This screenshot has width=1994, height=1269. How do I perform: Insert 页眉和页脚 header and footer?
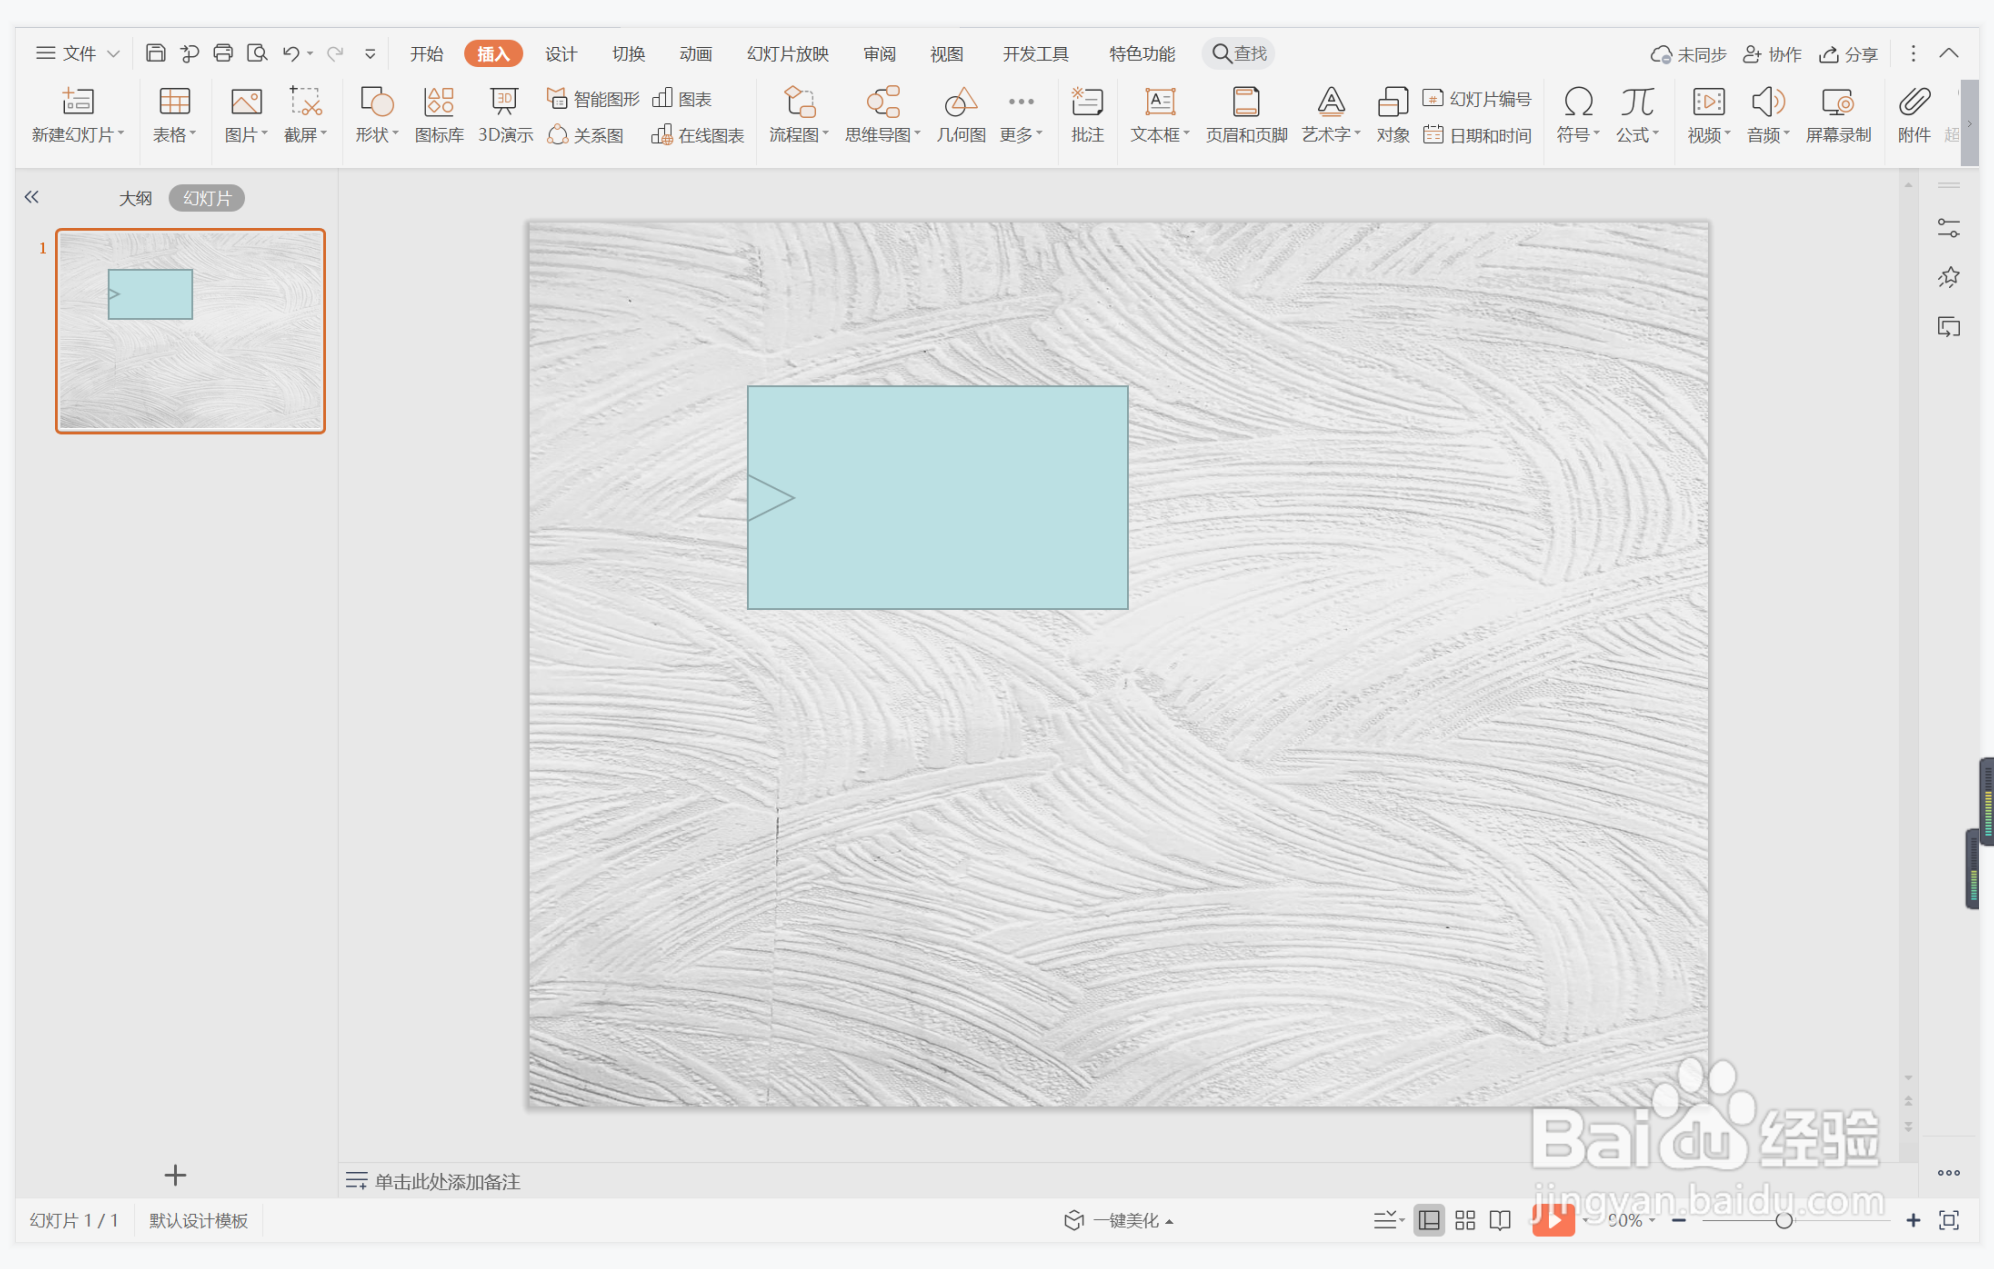pos(1245,114)
